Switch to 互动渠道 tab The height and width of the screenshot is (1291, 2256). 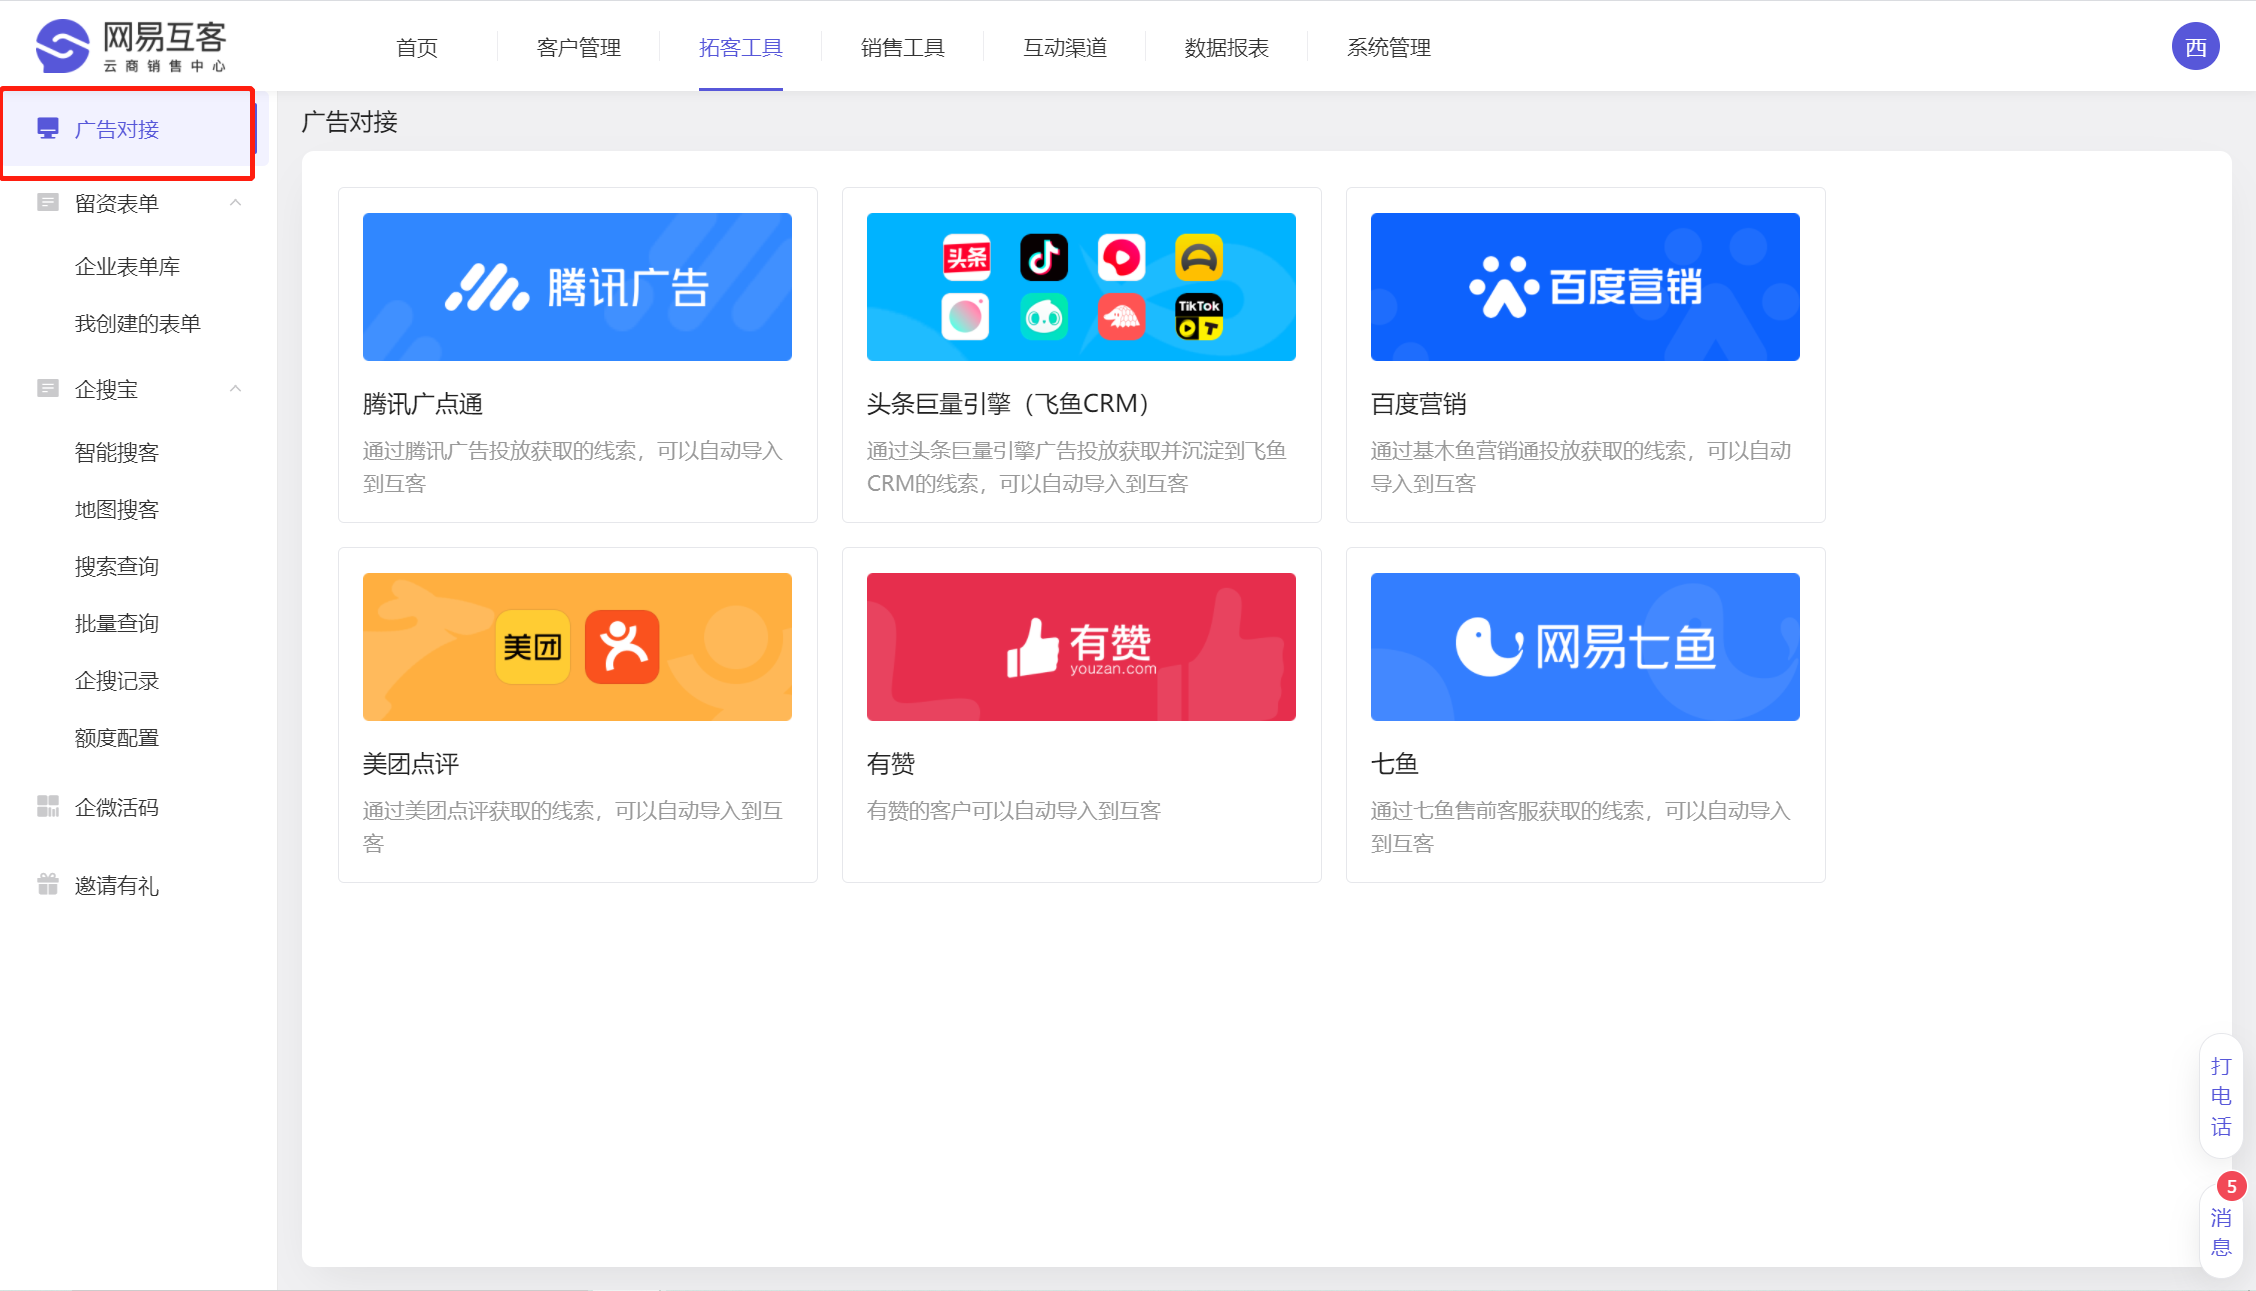[x=1065, y=47]
